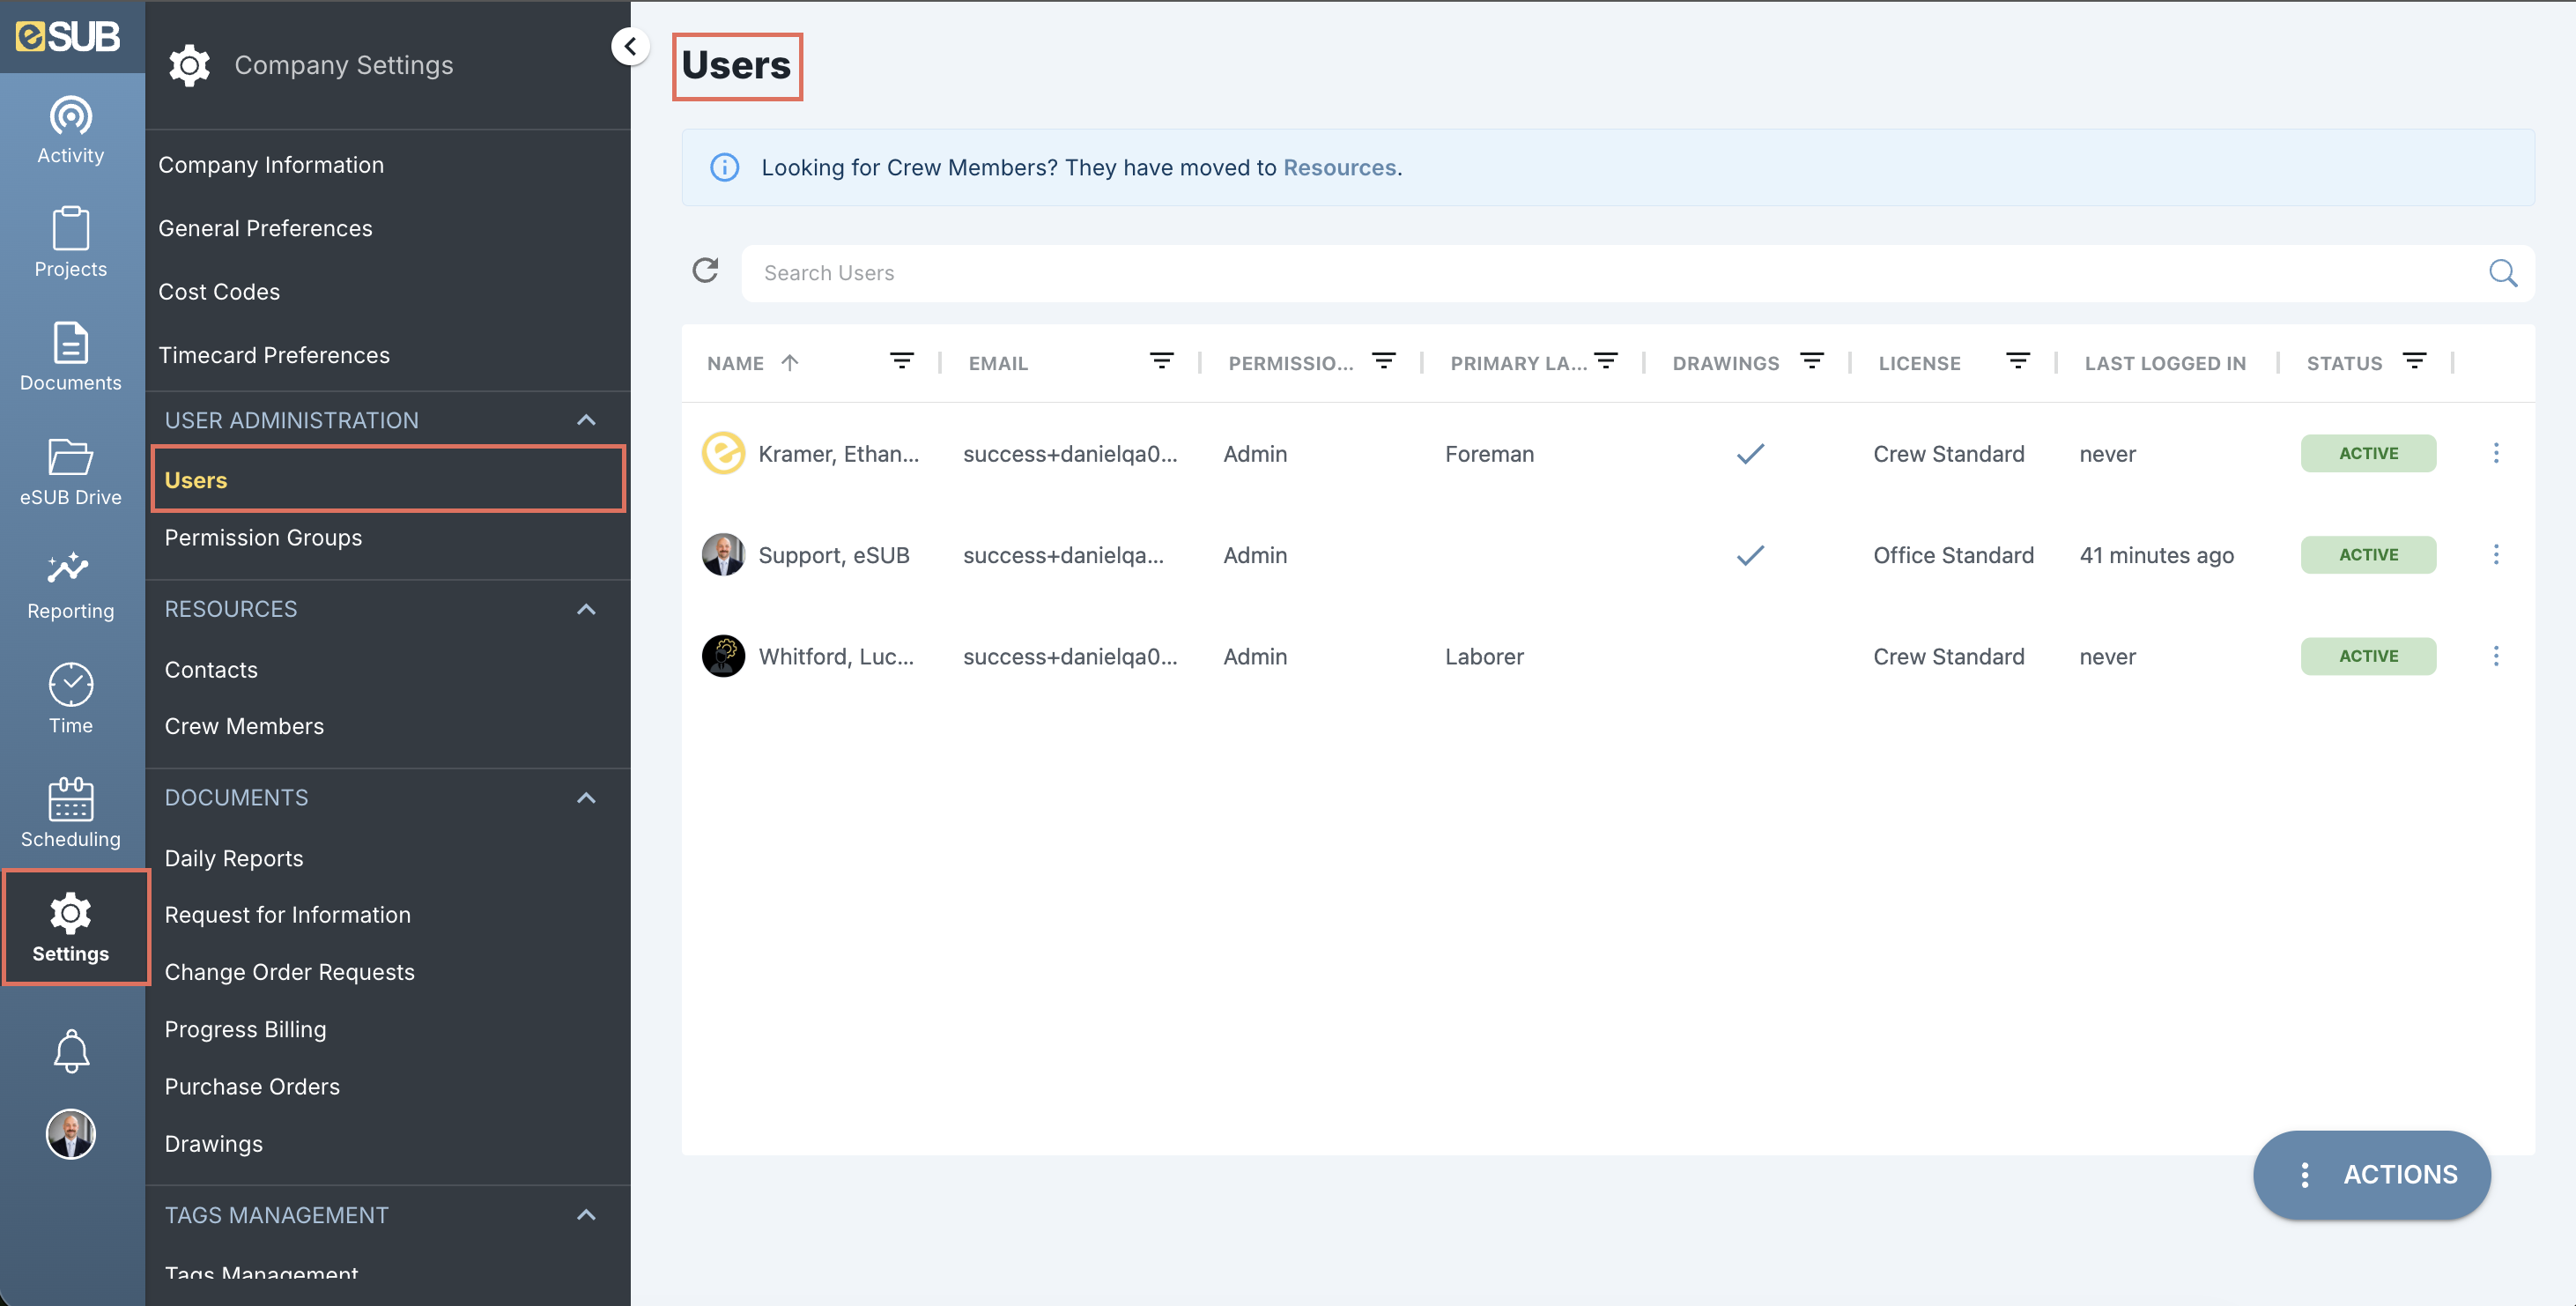The width and height of the screenshot is (2576, 1306).
Task: Open the Reporting section
Action: [x=71, y=585]
